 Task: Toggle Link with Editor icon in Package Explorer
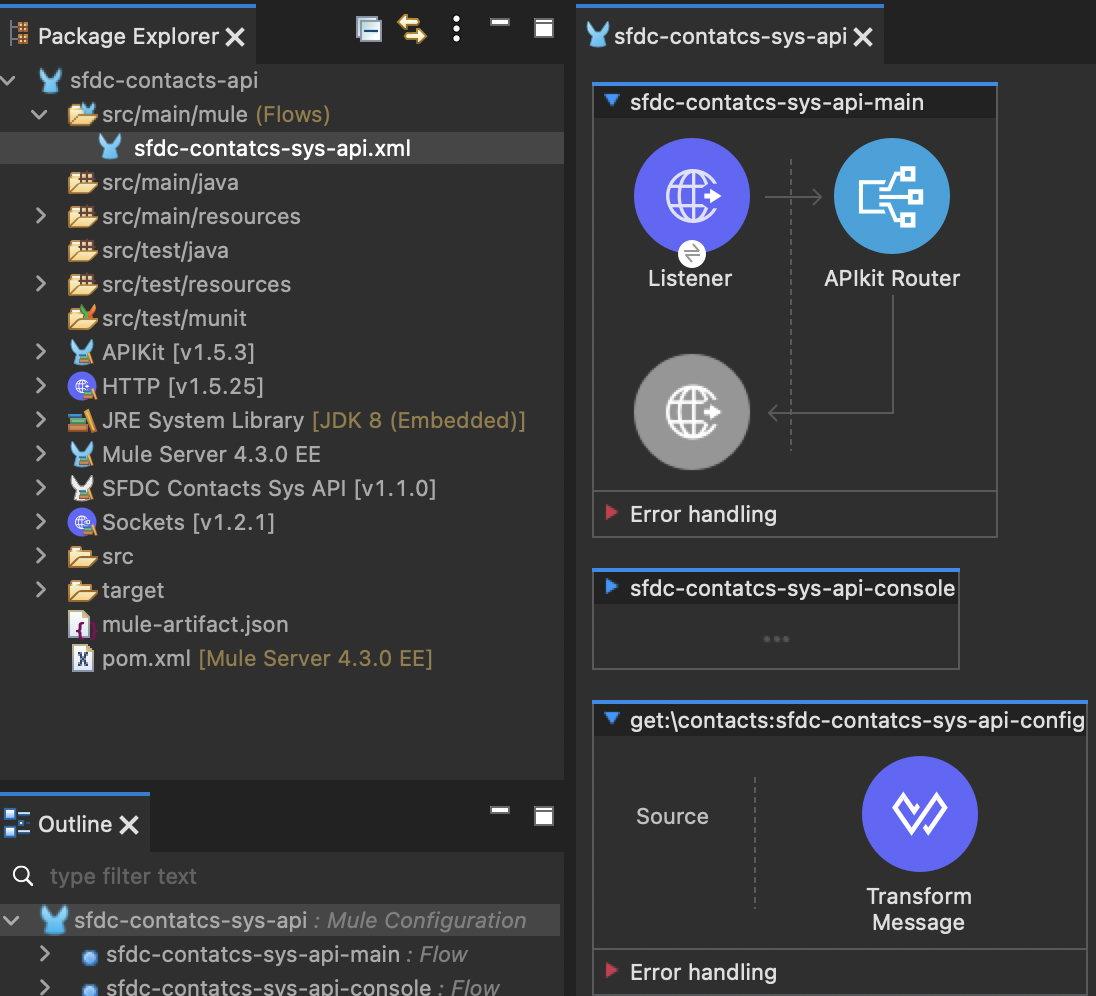click(x=412, y=29)
